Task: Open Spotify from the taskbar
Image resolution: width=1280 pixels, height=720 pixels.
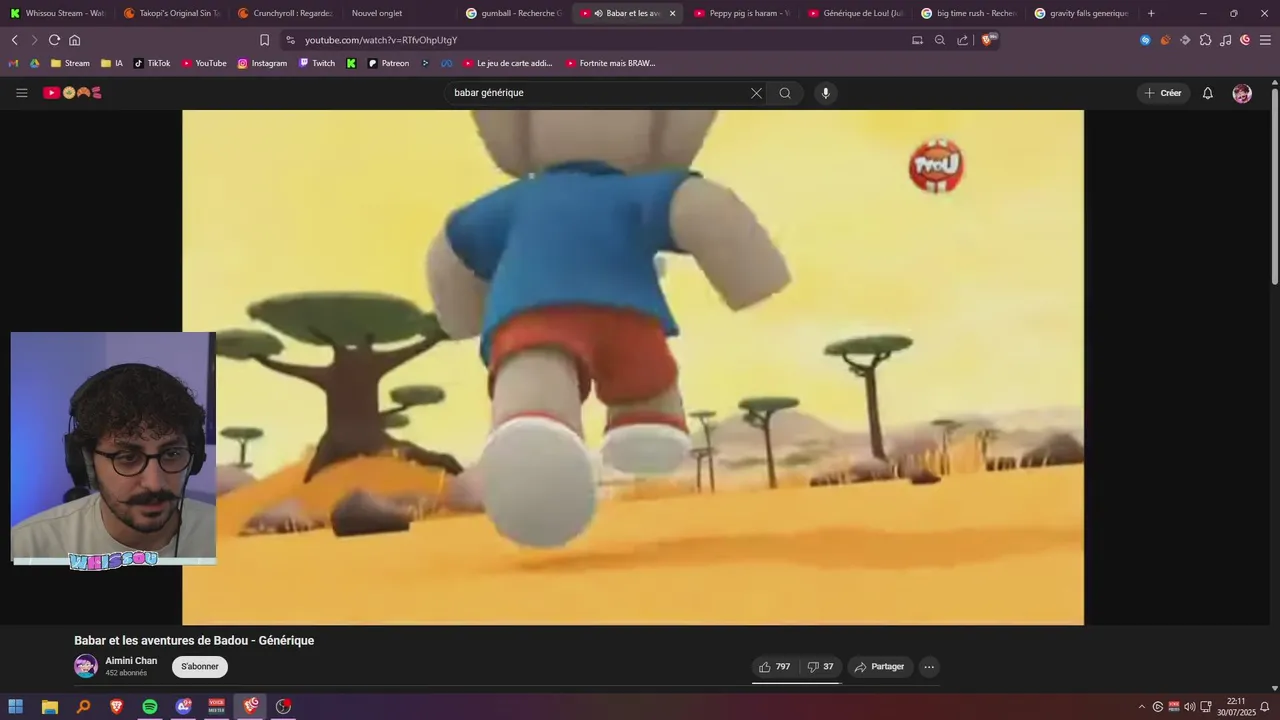Action: 150,706
